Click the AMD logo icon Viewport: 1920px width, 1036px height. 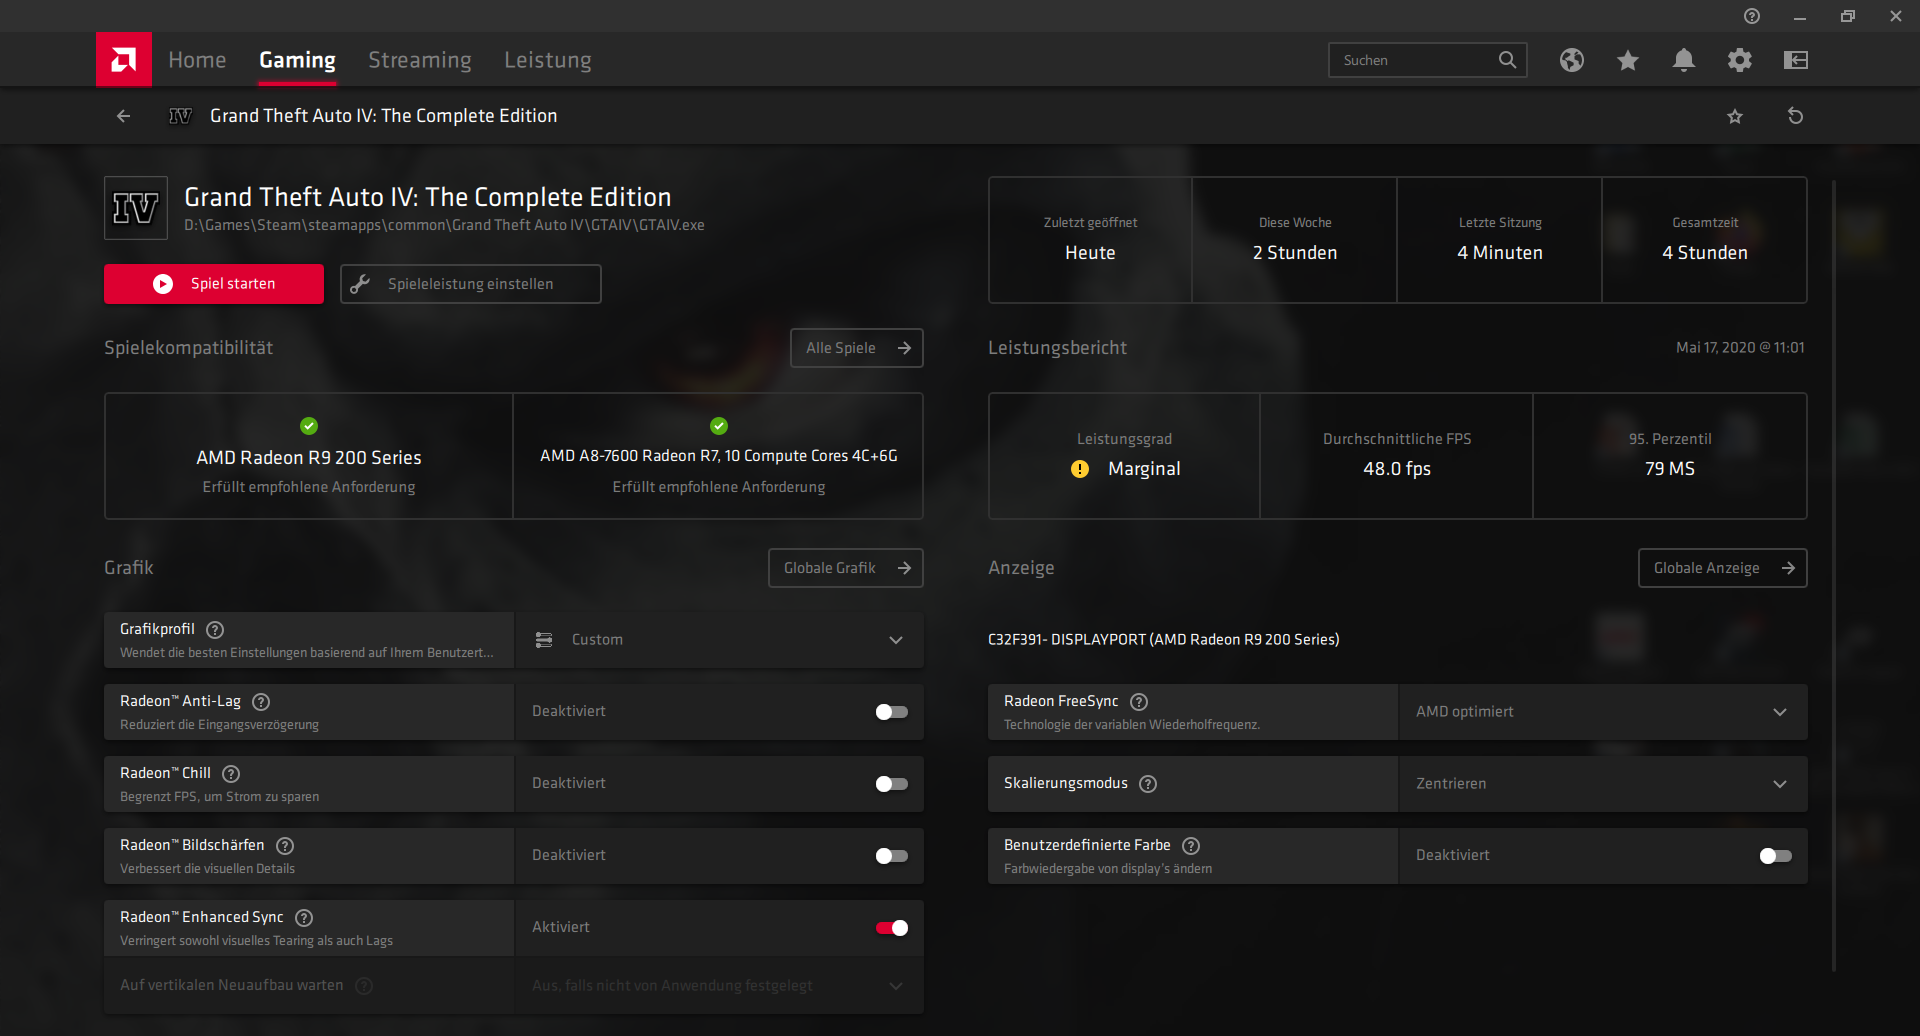(124, 60)
